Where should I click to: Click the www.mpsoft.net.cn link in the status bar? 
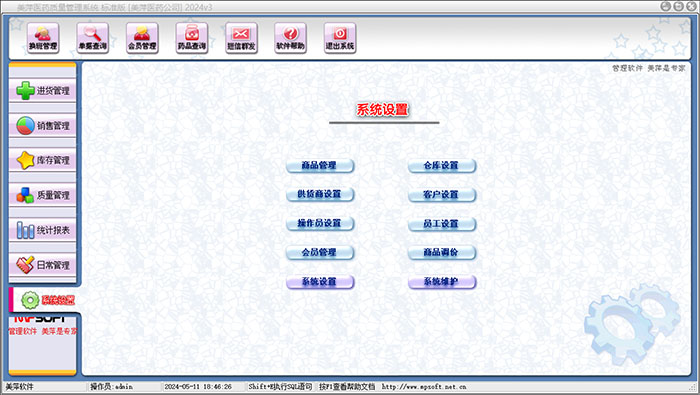point(424,387)
